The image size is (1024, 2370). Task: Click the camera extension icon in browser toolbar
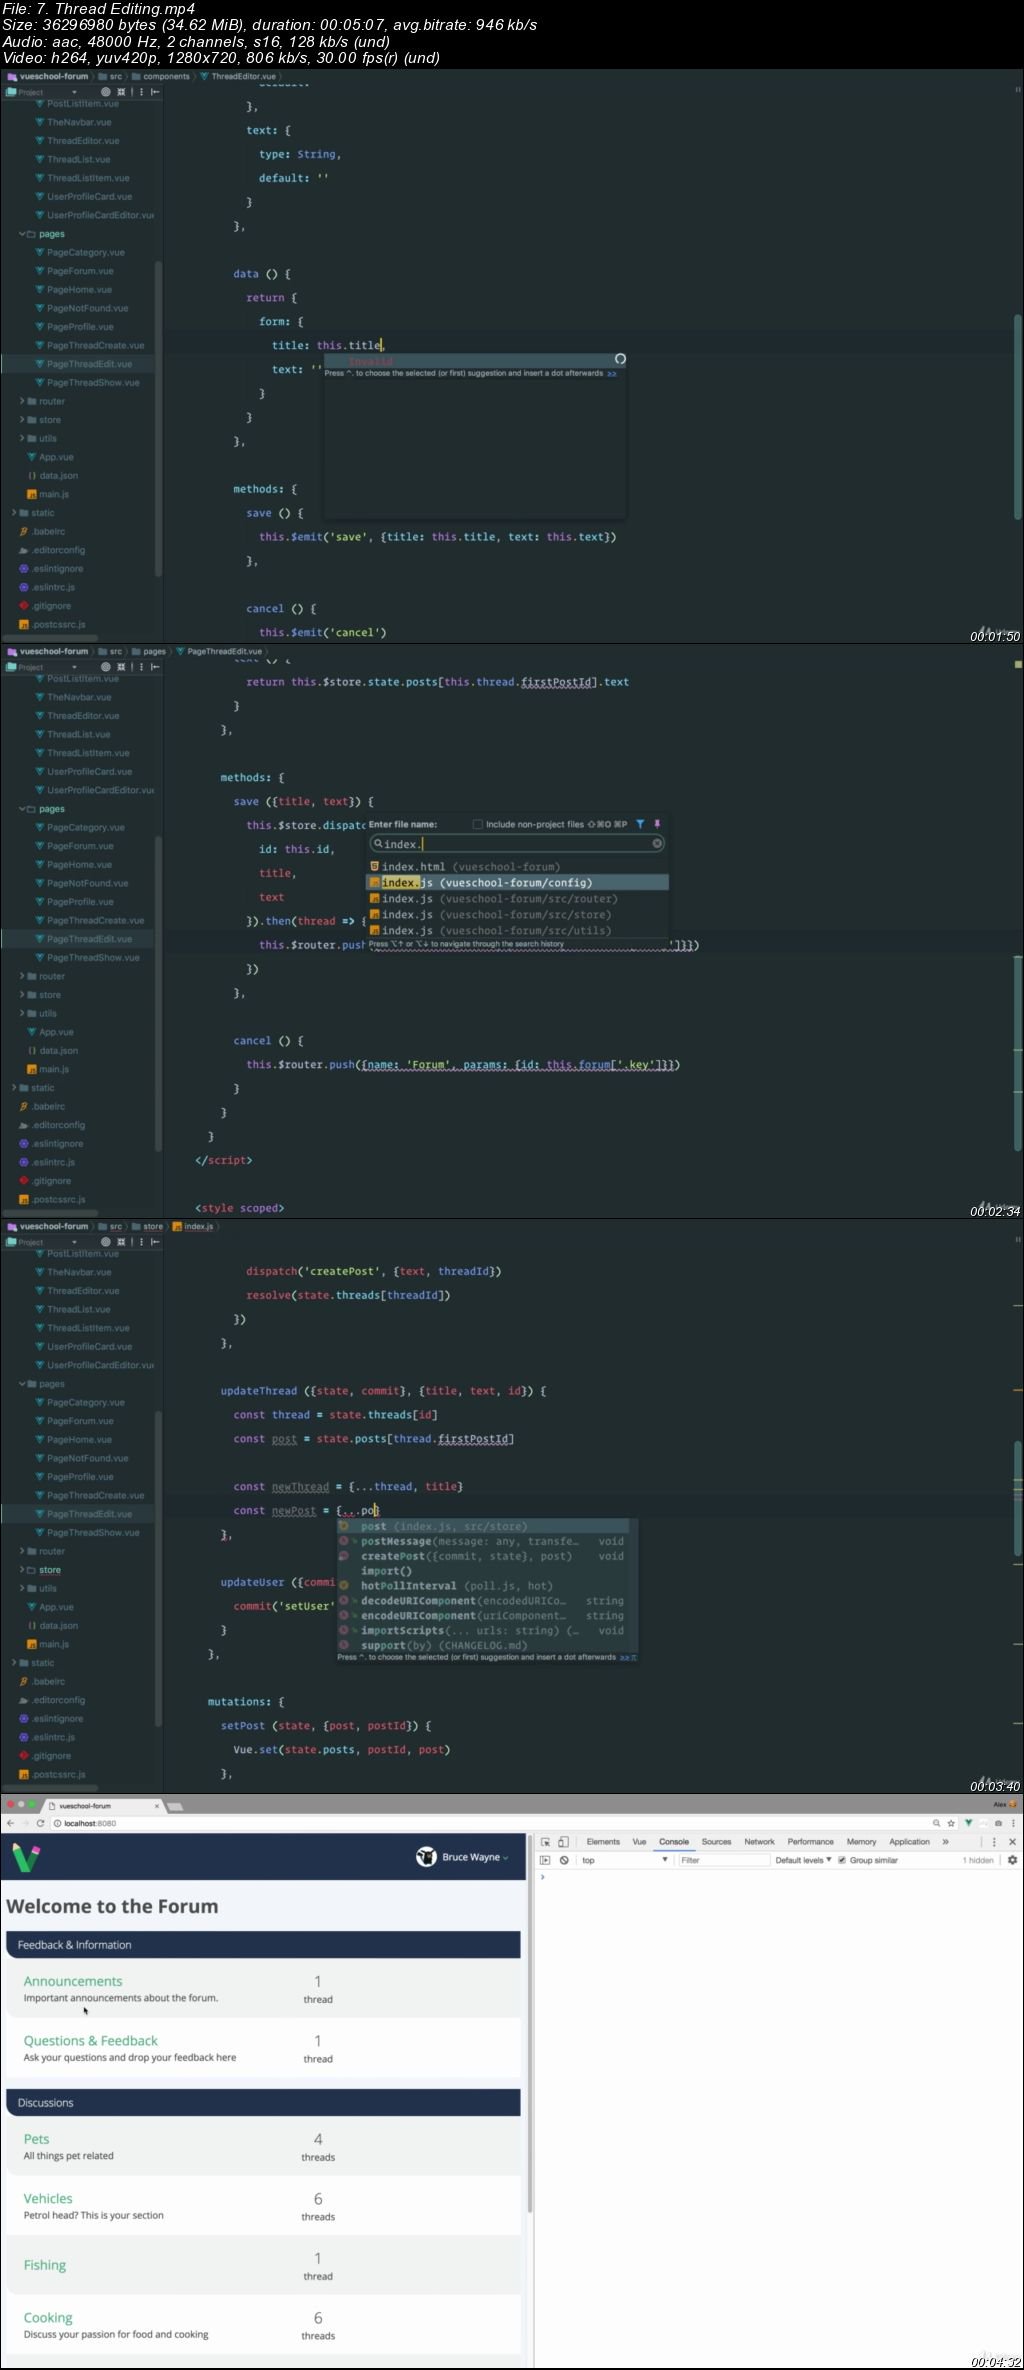(998, 1823)
